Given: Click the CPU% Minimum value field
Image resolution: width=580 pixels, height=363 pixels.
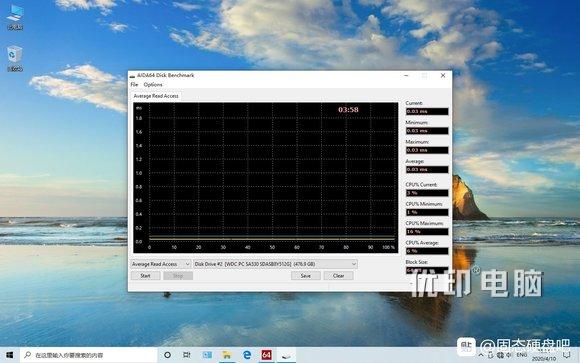Looking at the screenshot, I should [x=427, y=212].
